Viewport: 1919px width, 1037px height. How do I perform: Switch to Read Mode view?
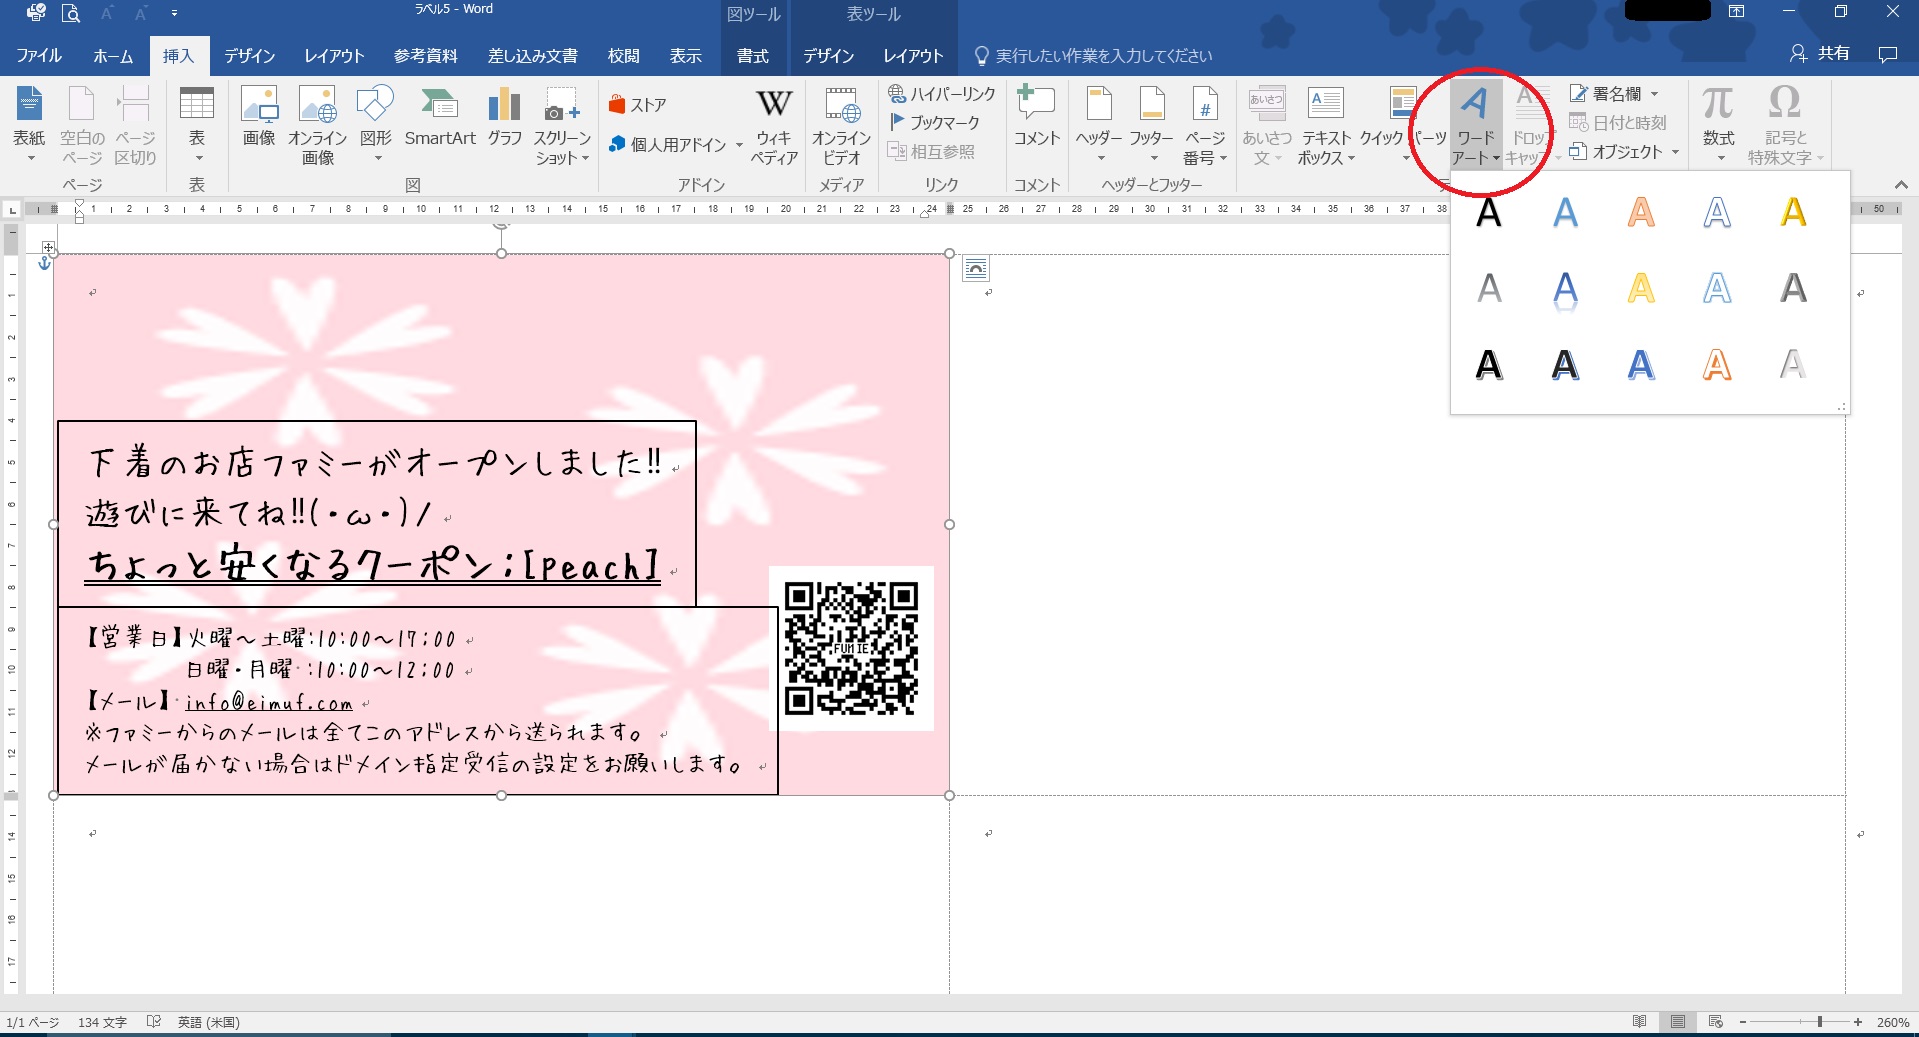(x=1640, y=1022)
